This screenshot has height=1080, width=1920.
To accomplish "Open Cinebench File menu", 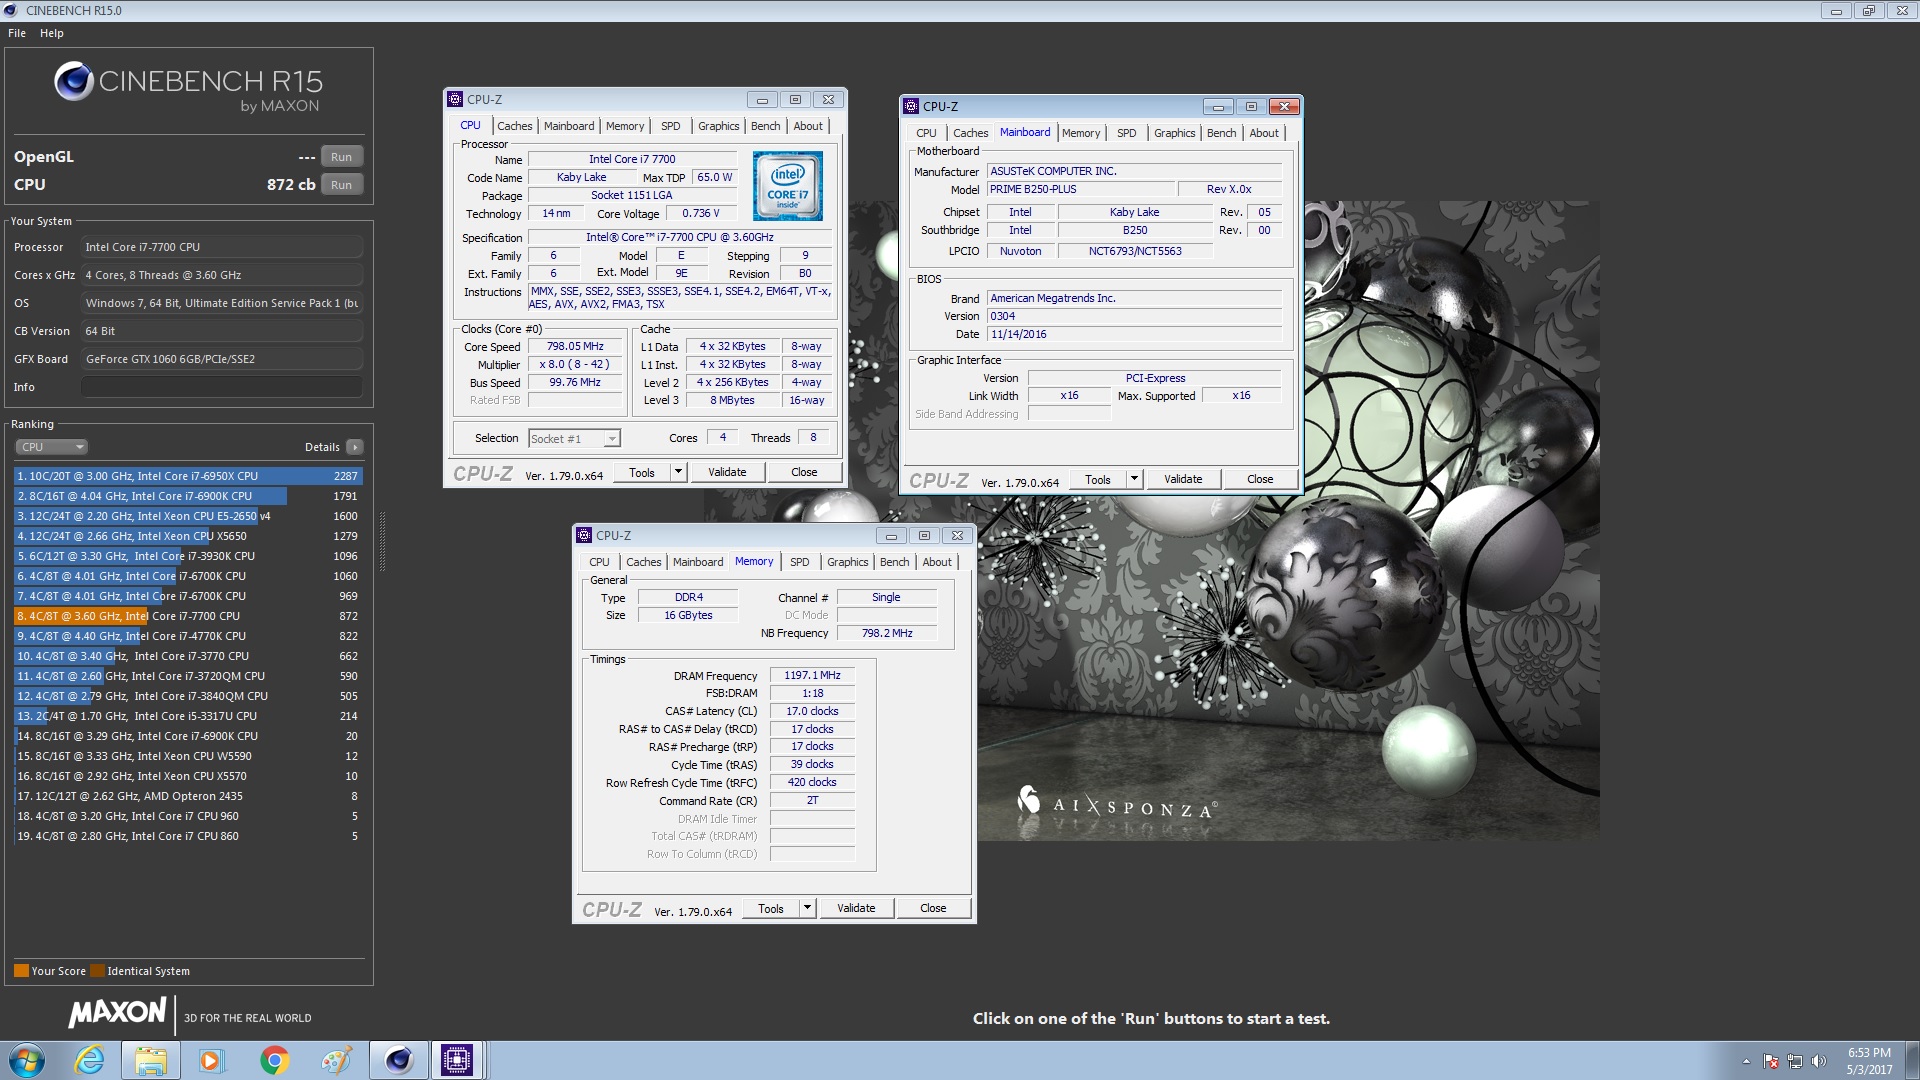I will [x=17, y=33].
